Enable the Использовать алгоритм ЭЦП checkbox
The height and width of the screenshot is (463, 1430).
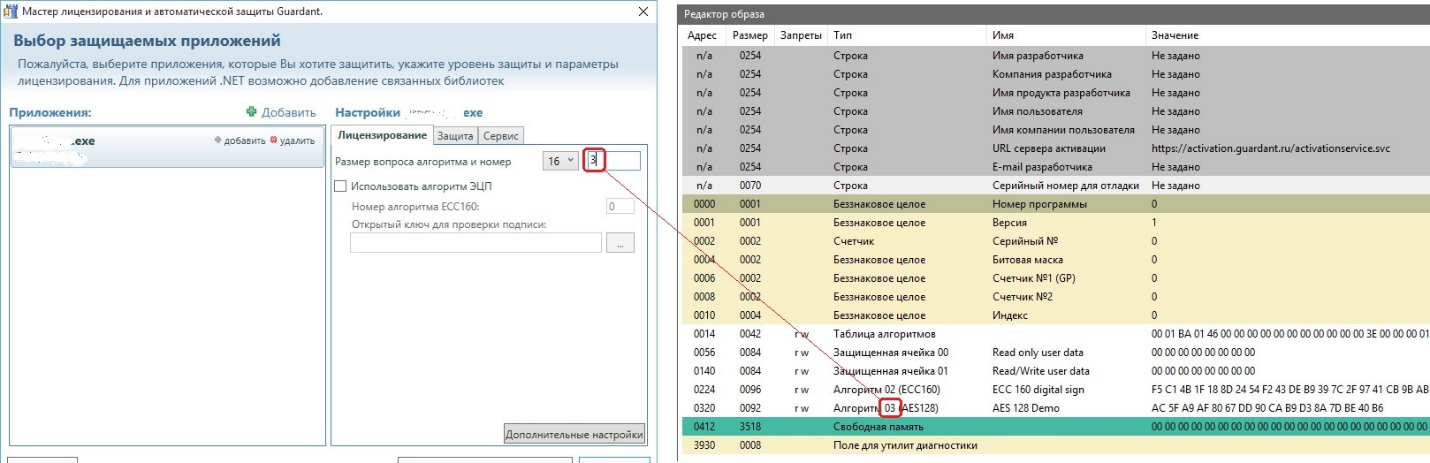(340, 186)
